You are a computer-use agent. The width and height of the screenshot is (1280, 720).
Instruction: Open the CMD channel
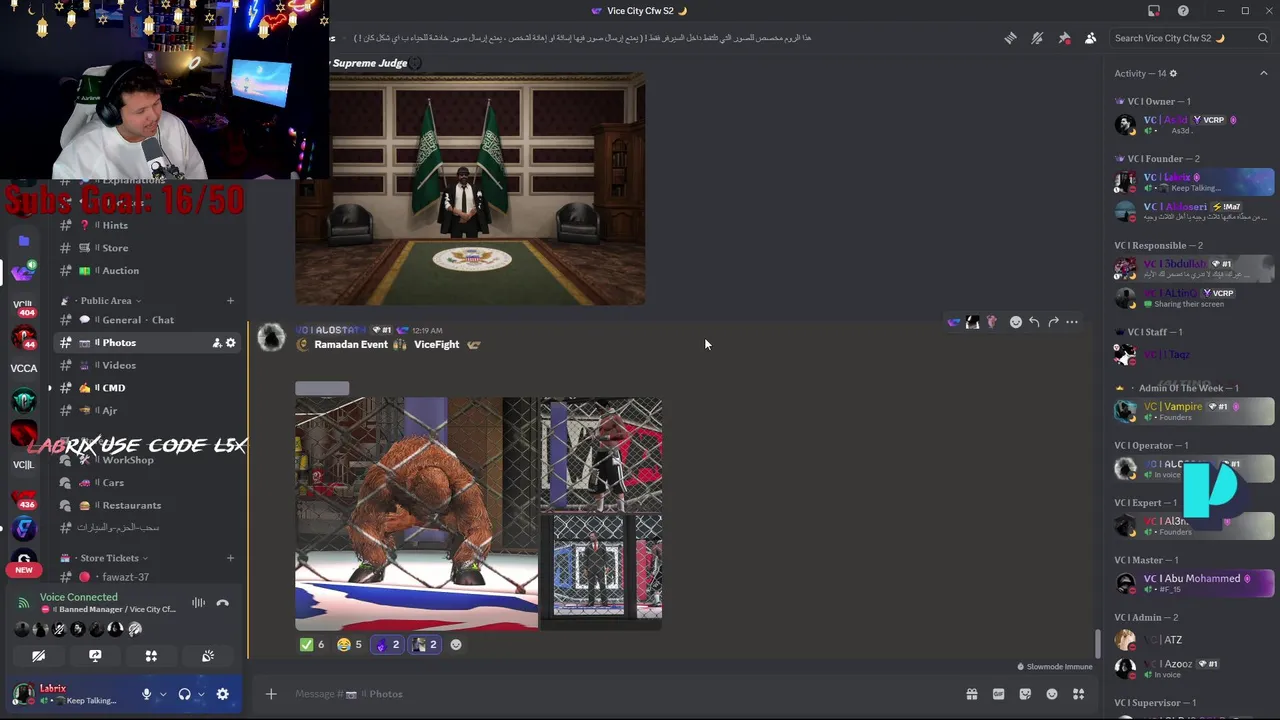(146, 388)
